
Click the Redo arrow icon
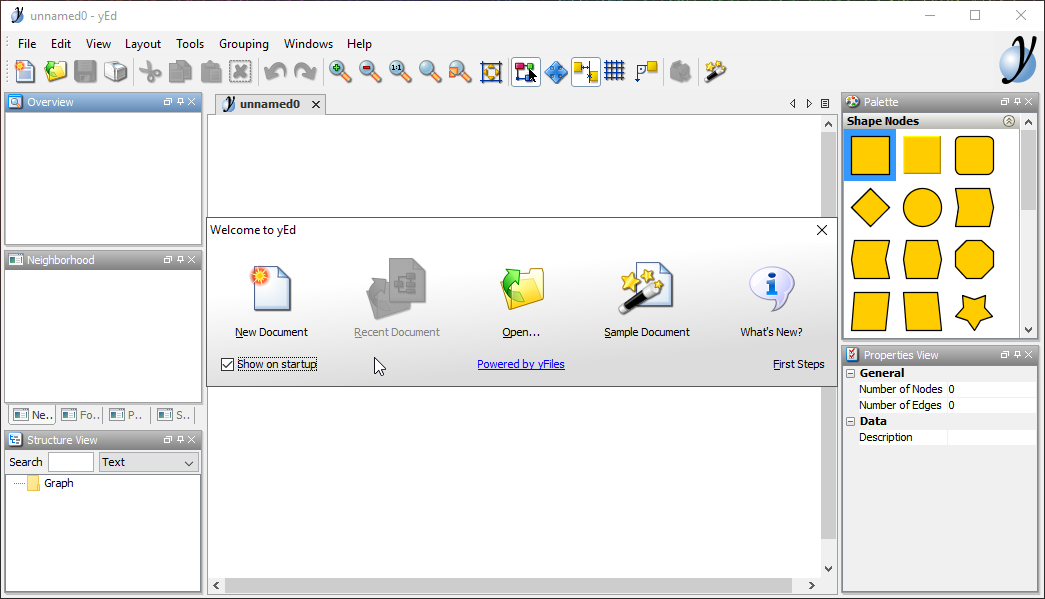click(305, 71)
